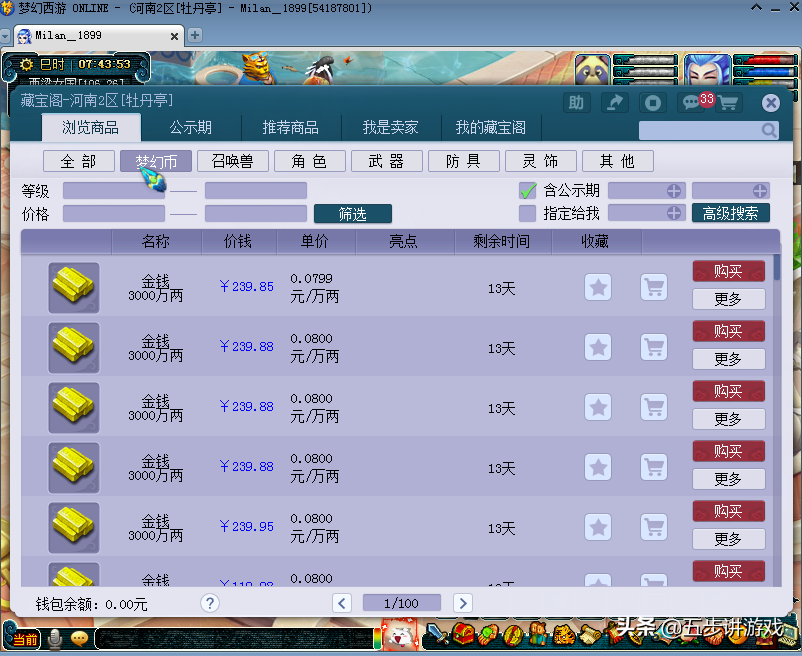Select the 角色 category
Screen dimensions: 802x656
coord(310,161)
